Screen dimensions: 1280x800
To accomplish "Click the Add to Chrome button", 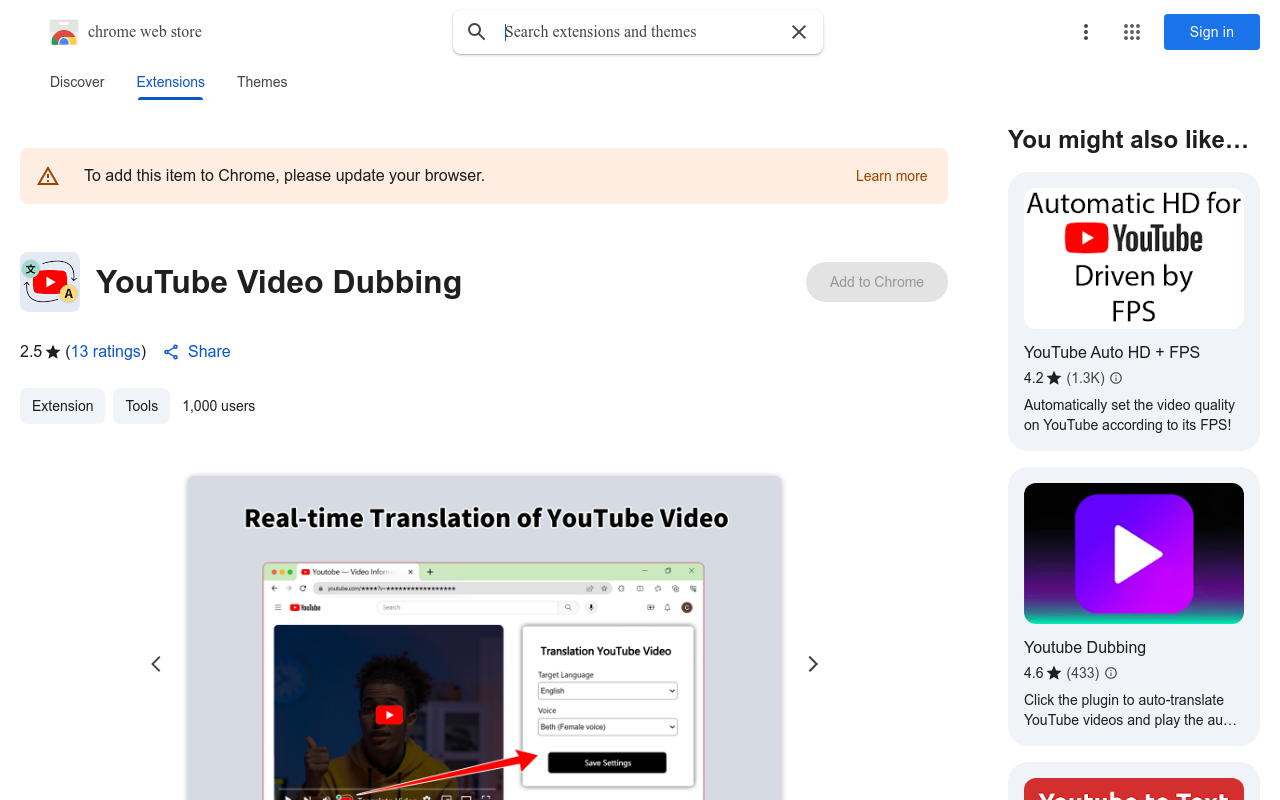I will (877, 282).
